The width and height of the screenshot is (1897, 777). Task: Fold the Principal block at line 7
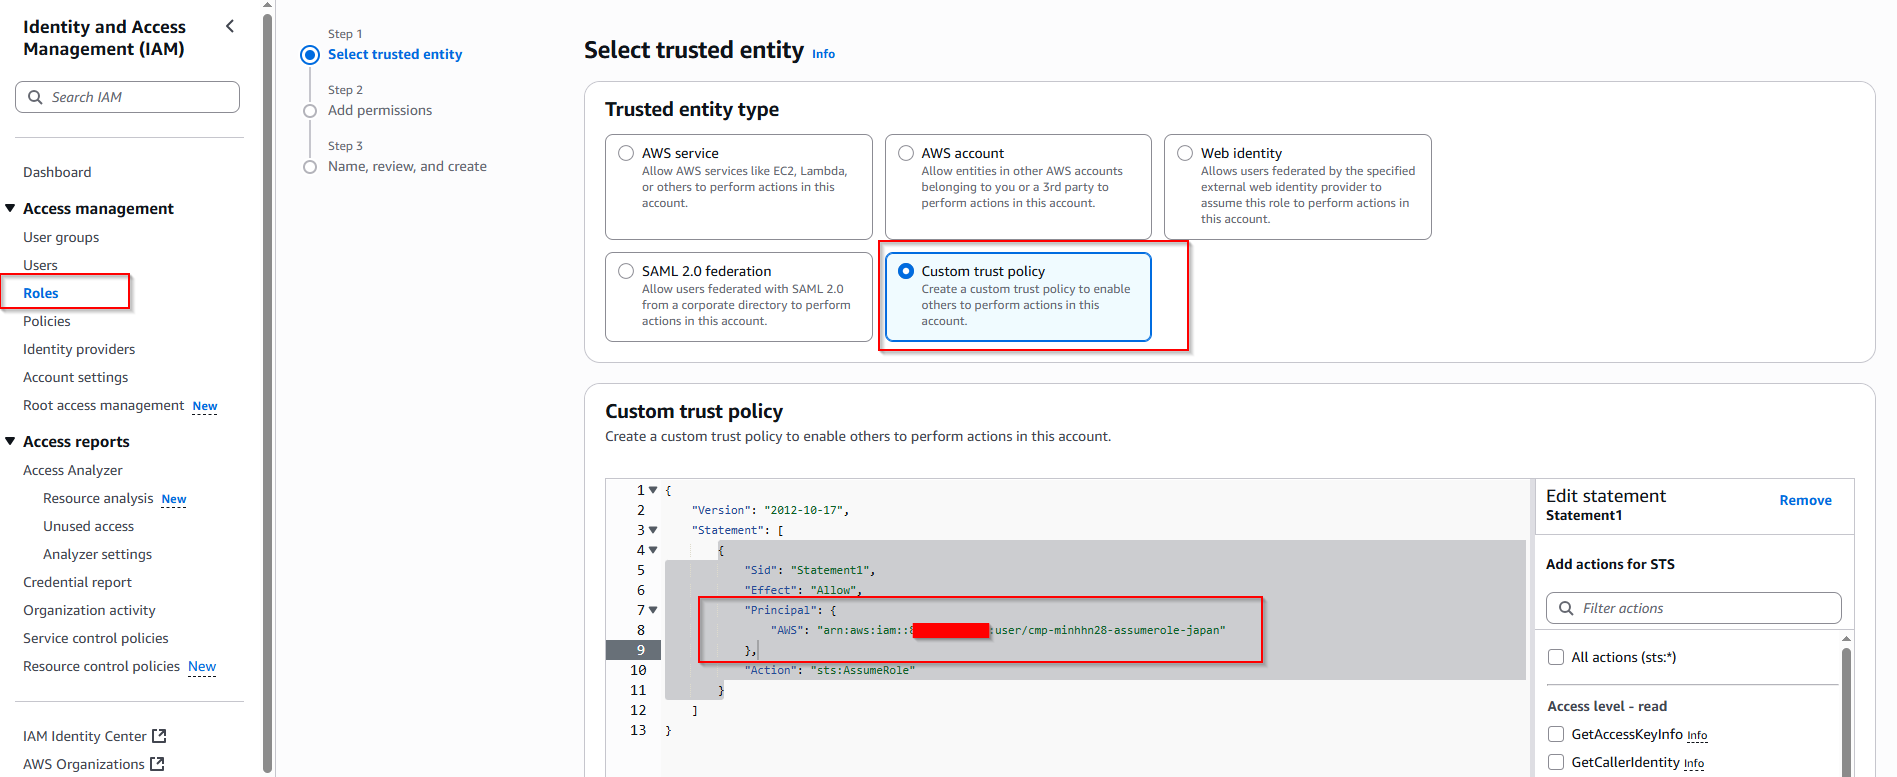coord(653,610)
